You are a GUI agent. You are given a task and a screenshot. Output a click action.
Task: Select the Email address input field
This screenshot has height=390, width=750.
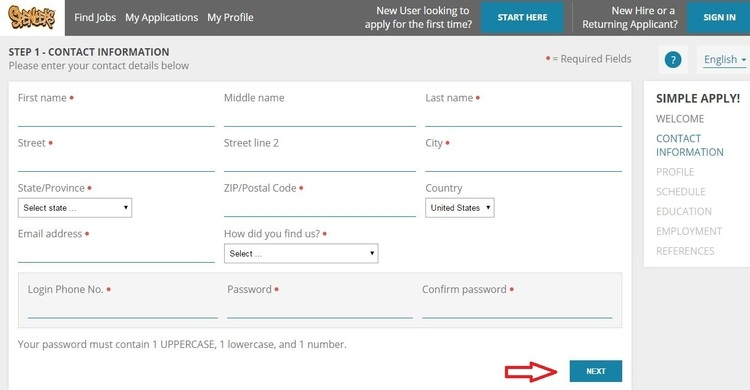[x=116, y=253]
